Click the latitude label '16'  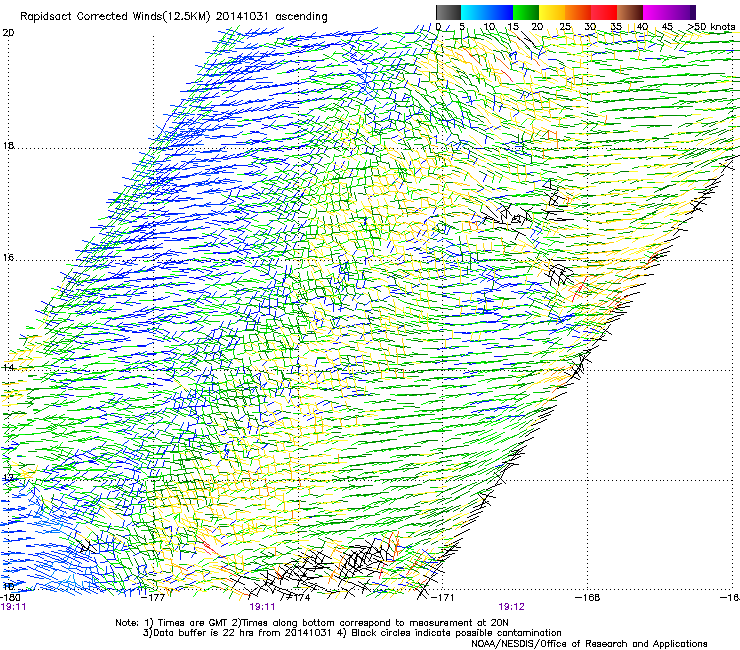coord(8,258)
